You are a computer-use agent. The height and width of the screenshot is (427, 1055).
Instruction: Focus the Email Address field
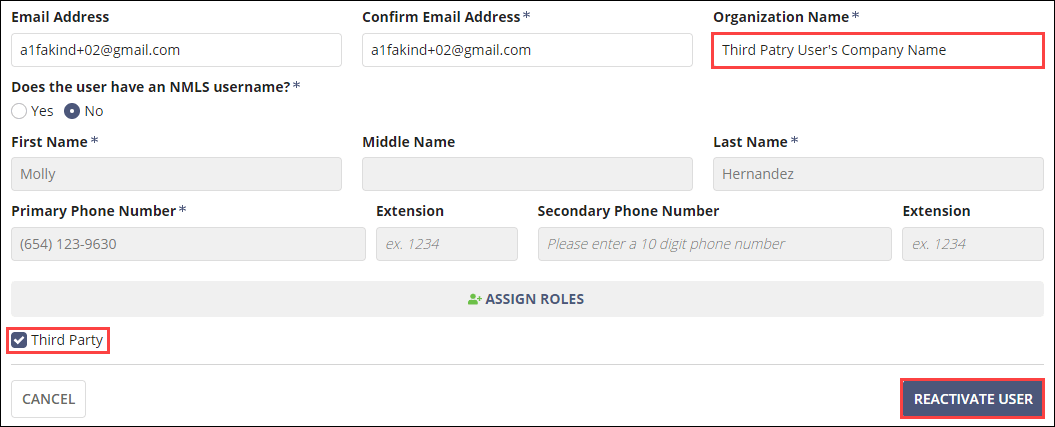pos(176,50)
